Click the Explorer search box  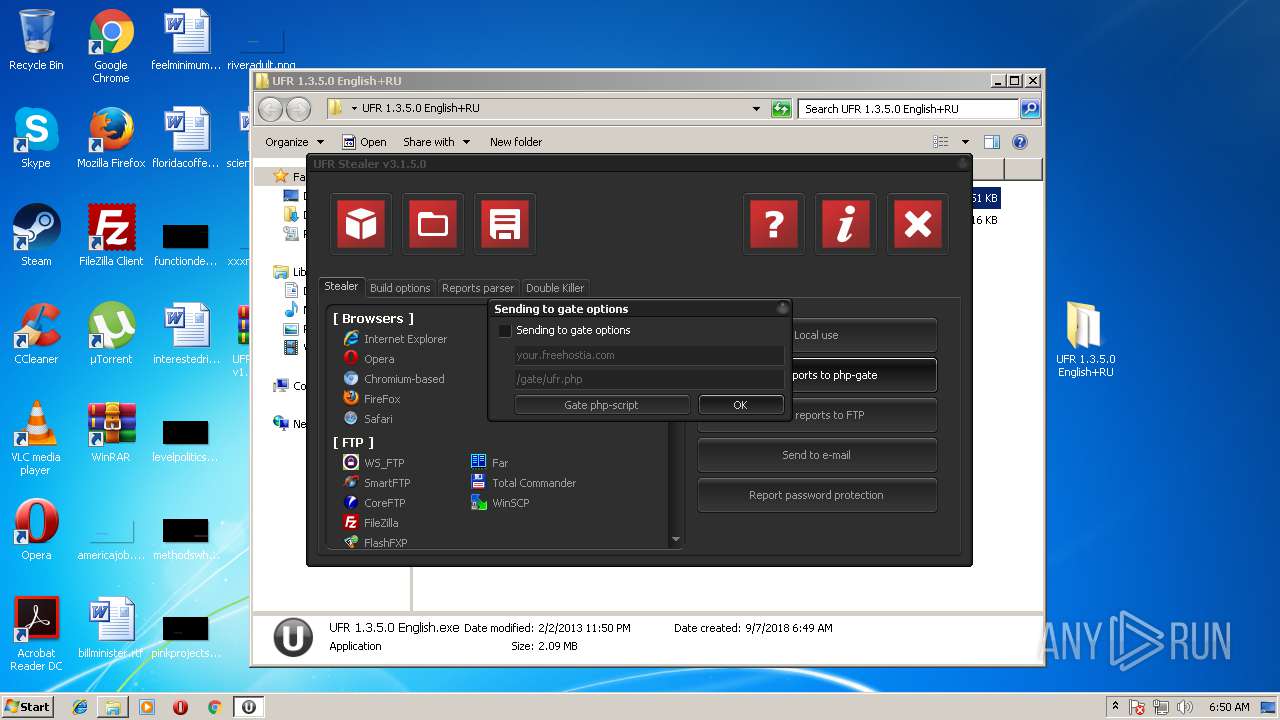click(x=909, y=109)
